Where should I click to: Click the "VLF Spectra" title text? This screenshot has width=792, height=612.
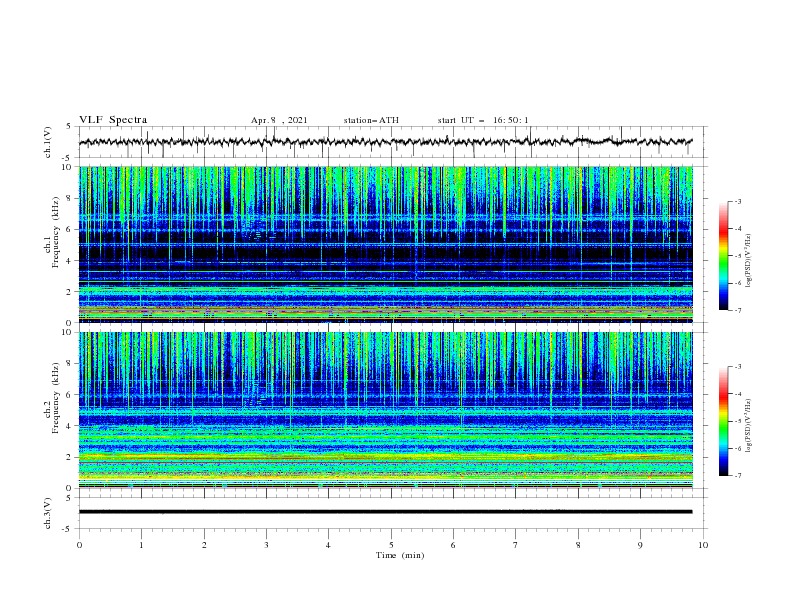coord(113,120)
